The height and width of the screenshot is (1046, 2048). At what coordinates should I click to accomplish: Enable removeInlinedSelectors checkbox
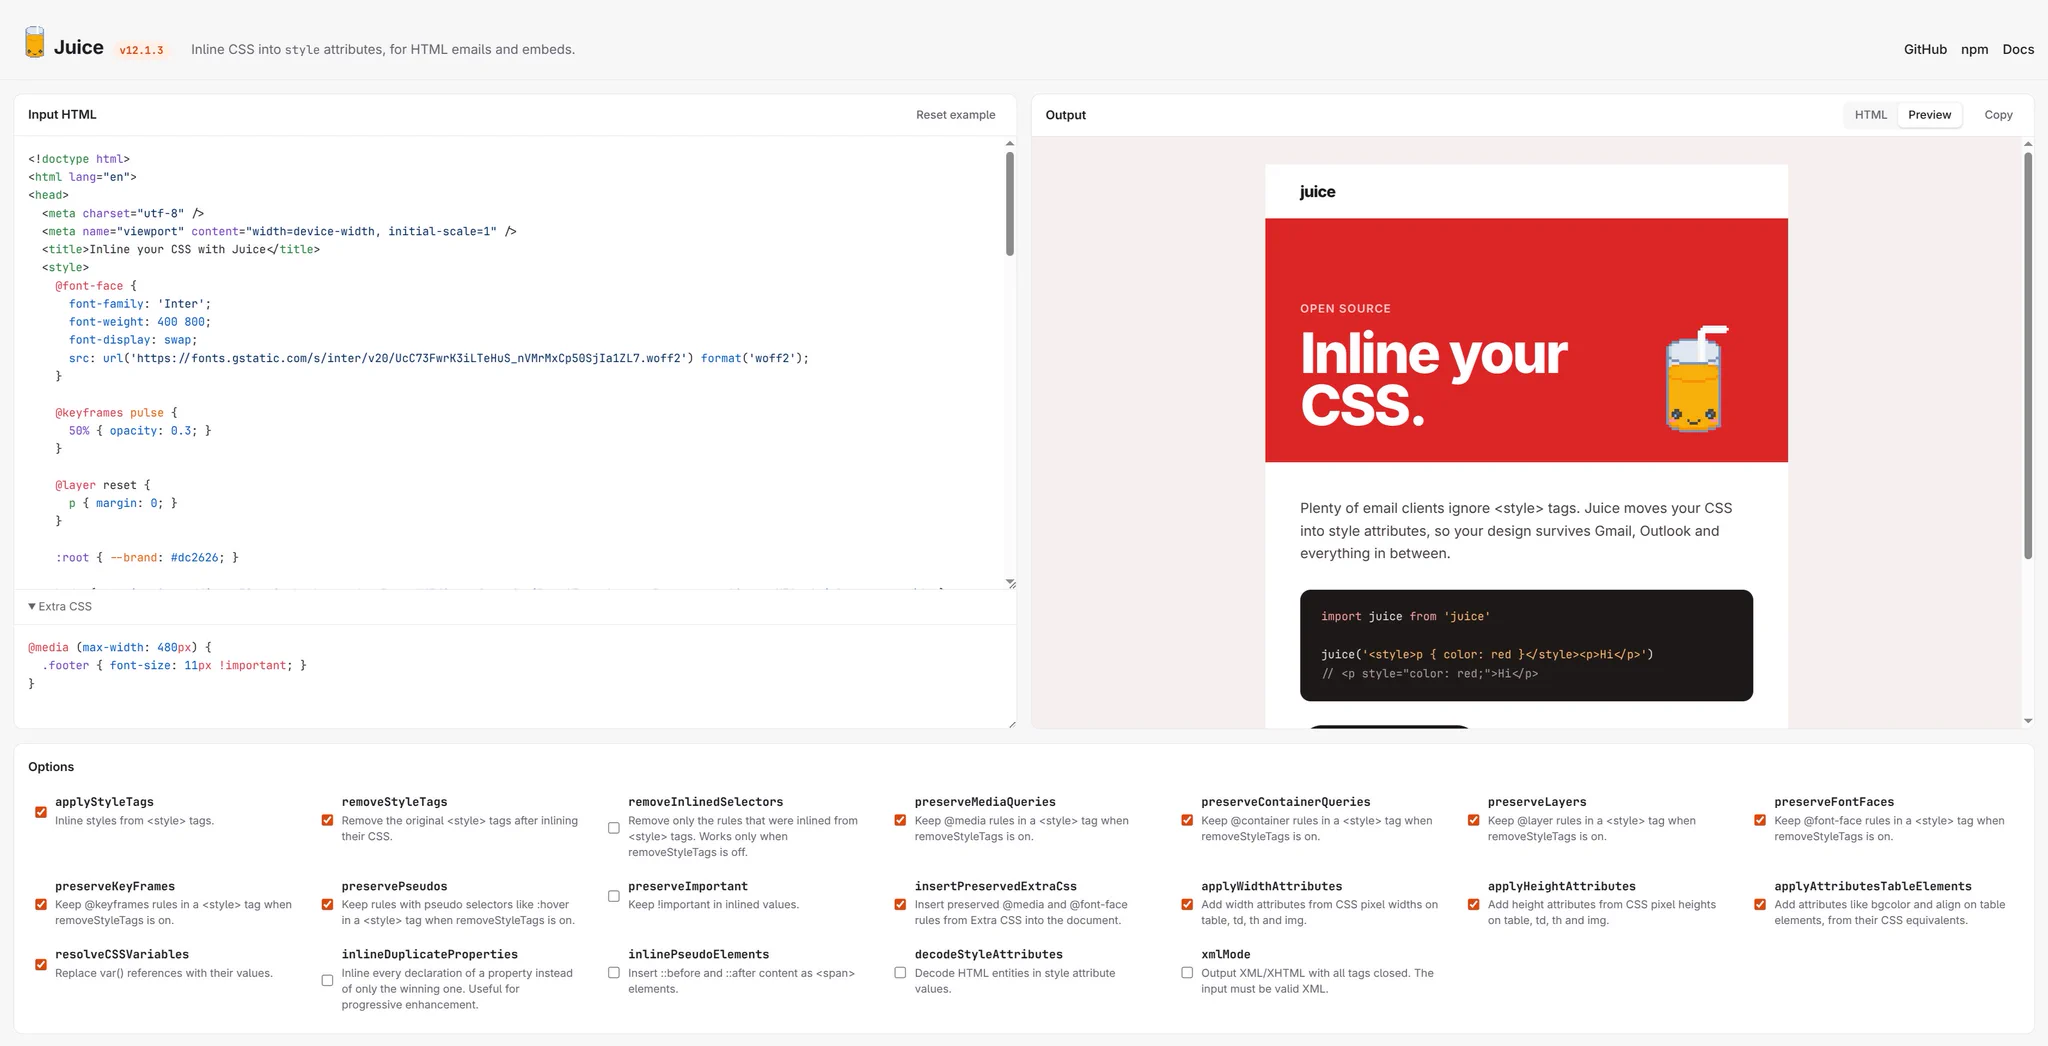(x=614, y=828)
